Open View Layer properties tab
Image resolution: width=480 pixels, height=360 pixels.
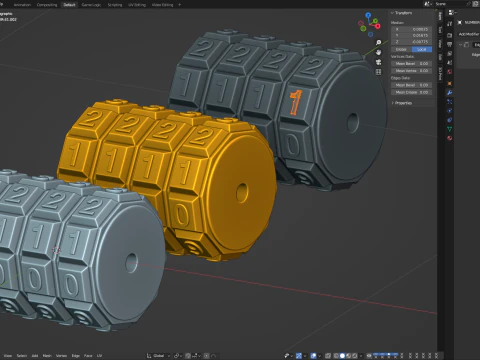pyautogui.click(x=449, y=53)
